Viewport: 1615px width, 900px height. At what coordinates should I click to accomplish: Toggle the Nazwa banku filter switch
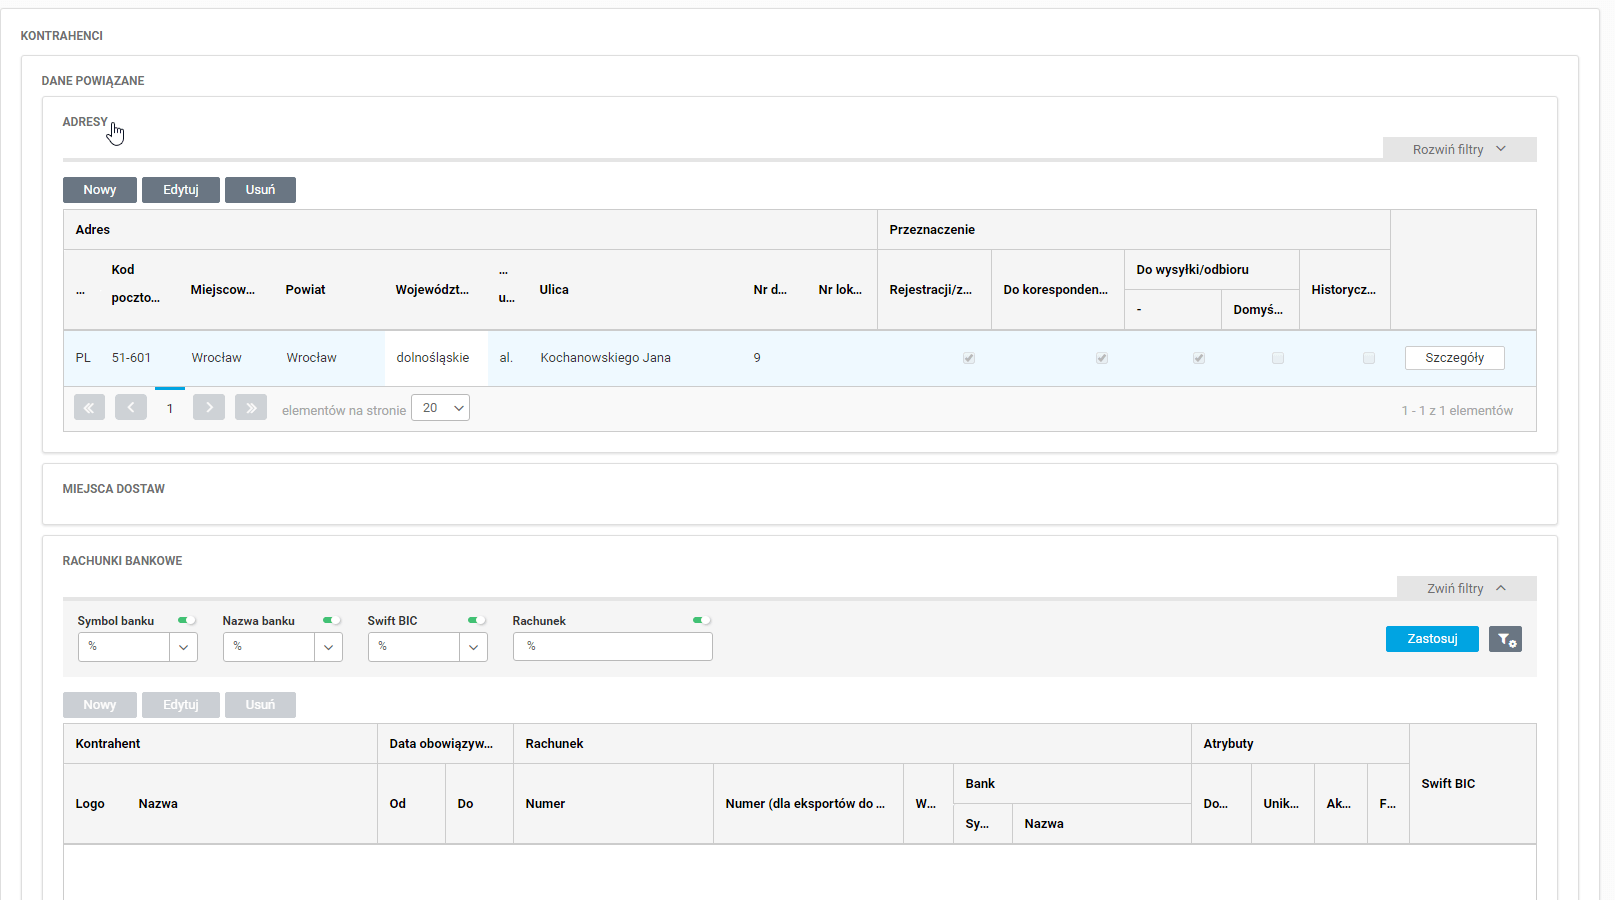click(x=332, y=621)
